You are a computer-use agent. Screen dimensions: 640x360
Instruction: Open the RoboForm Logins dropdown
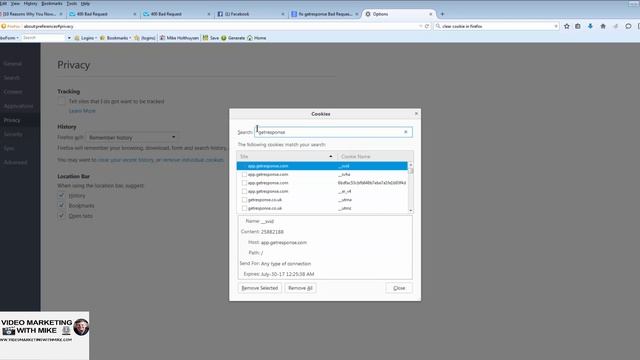coord(86,38)
